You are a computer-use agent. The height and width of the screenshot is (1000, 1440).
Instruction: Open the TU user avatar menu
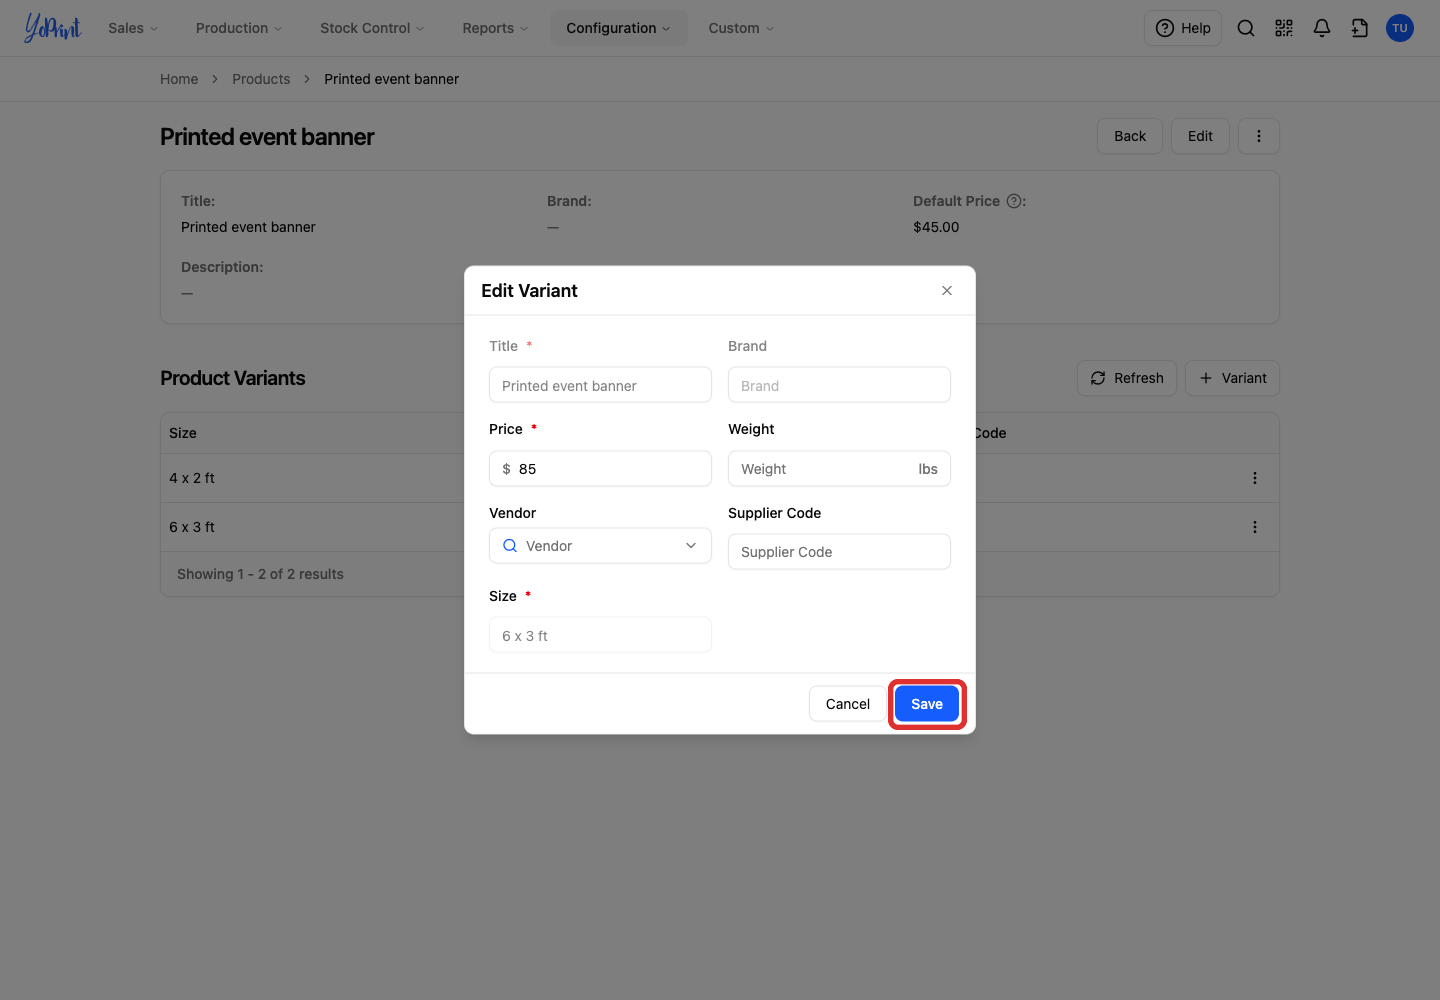coord(1400,28)
